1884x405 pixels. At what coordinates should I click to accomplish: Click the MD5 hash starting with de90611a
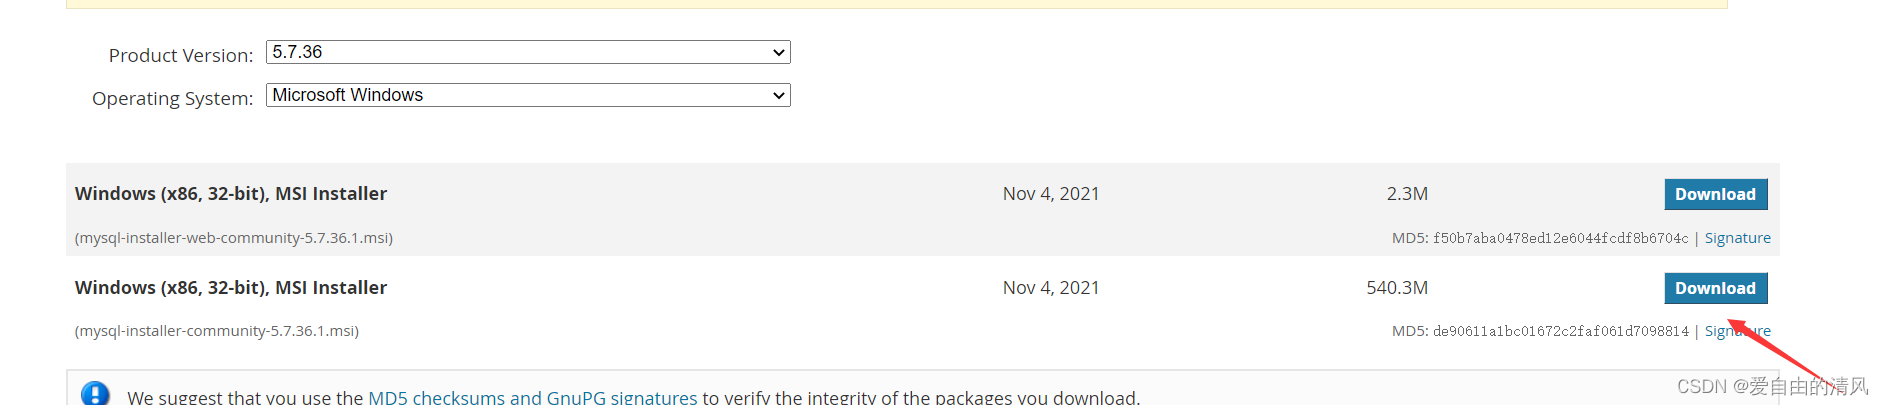click(x=1560, y=331)
